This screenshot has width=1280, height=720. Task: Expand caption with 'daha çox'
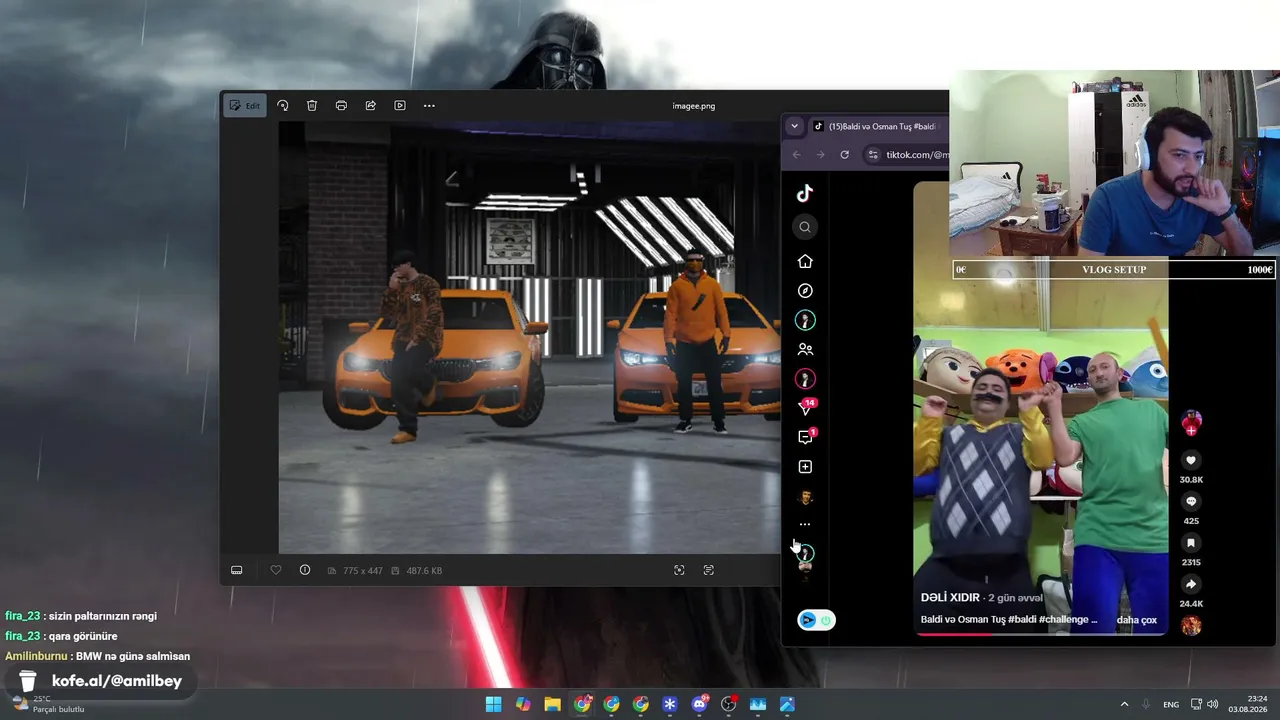click(x=1136, y=620)
